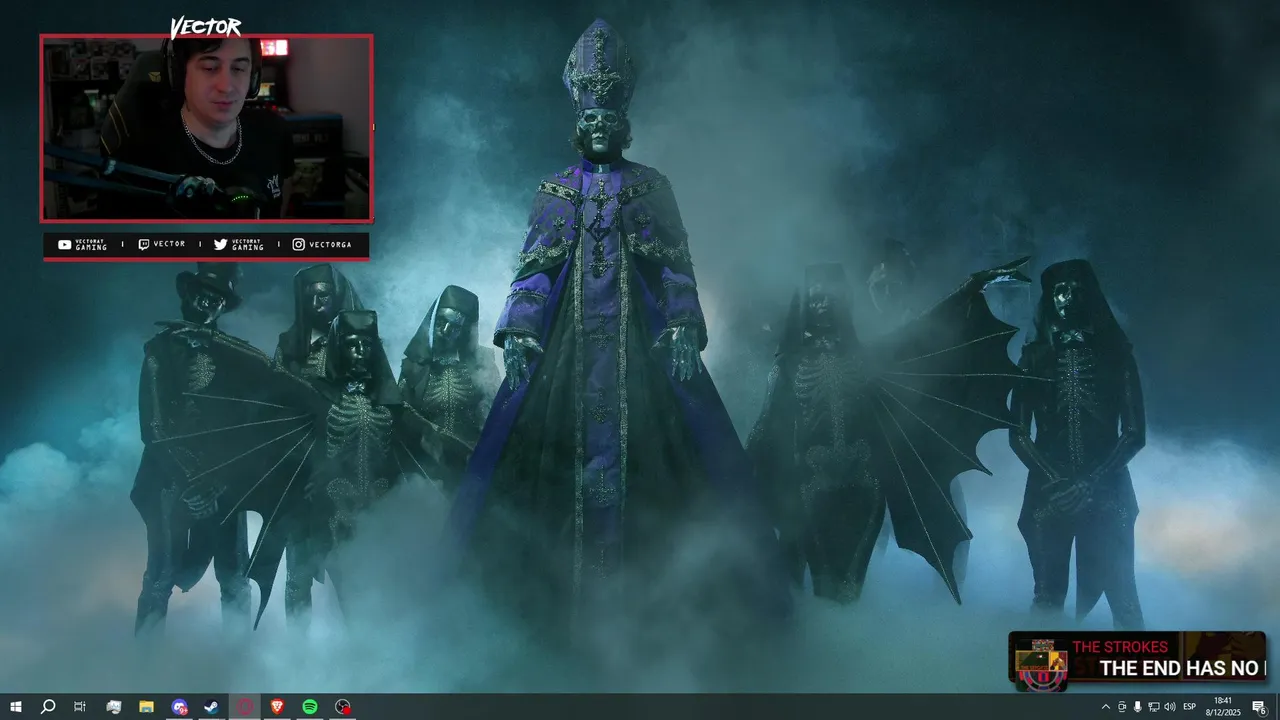Click 'THE STROKES' artist name in the overlay
This screenshot has width=1280, height=720.
1120,647
